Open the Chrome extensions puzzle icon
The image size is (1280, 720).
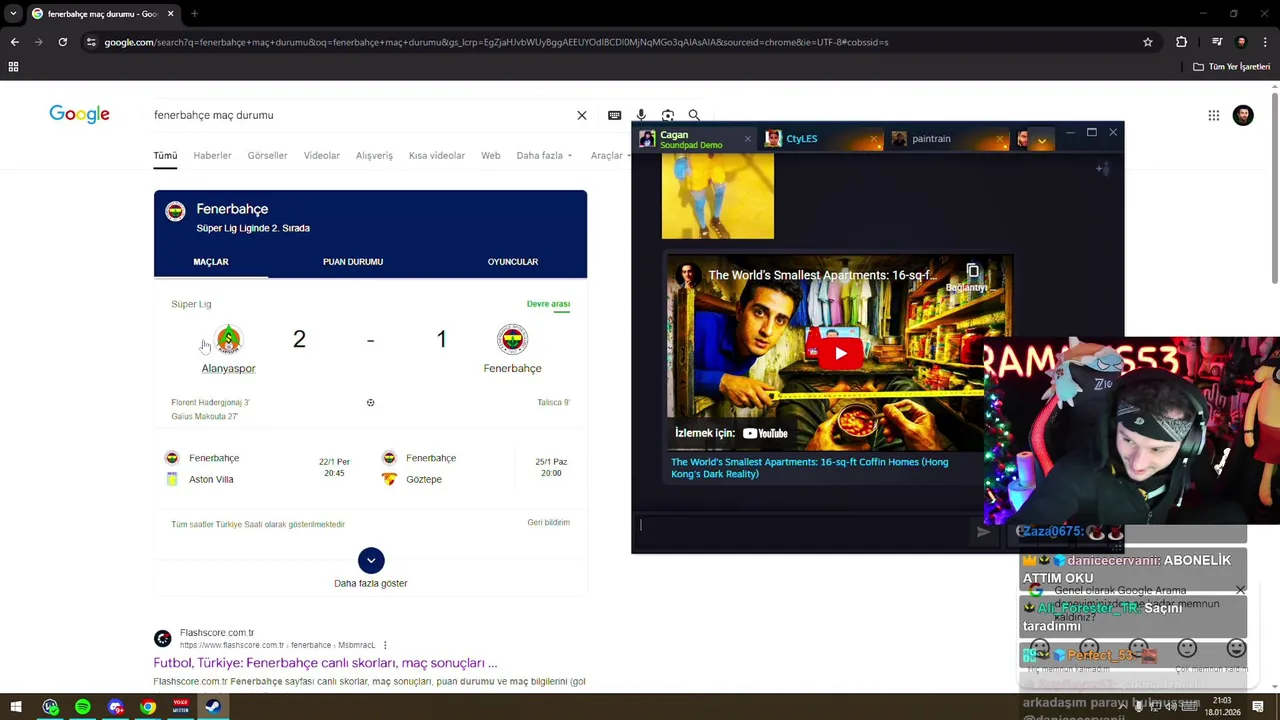coord(1181,42)
